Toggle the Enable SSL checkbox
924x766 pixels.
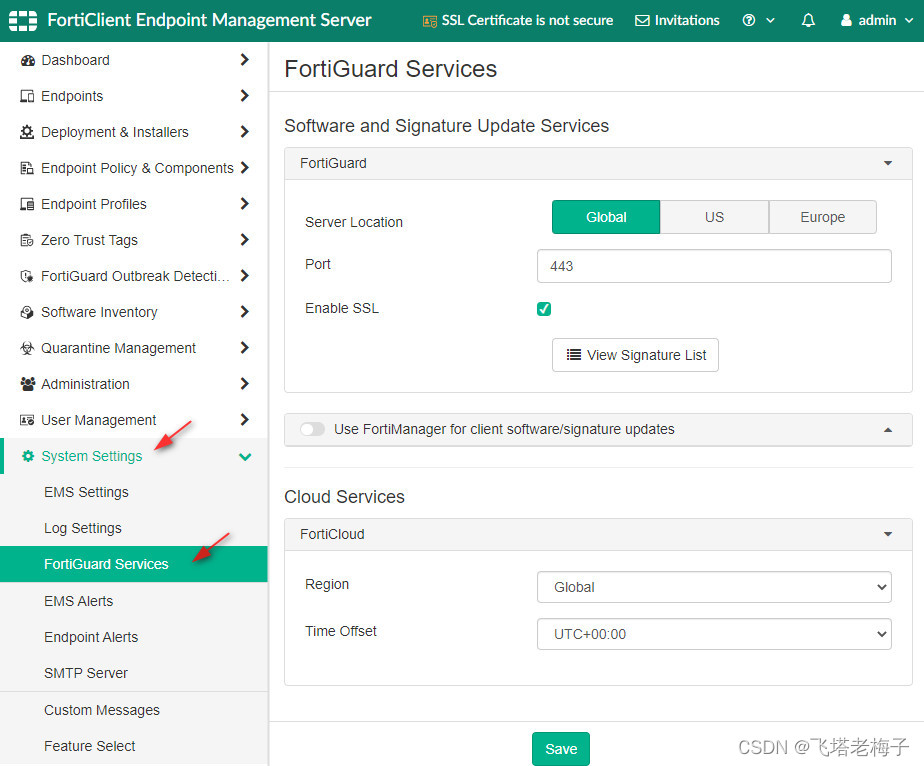(x=544, y=309)
